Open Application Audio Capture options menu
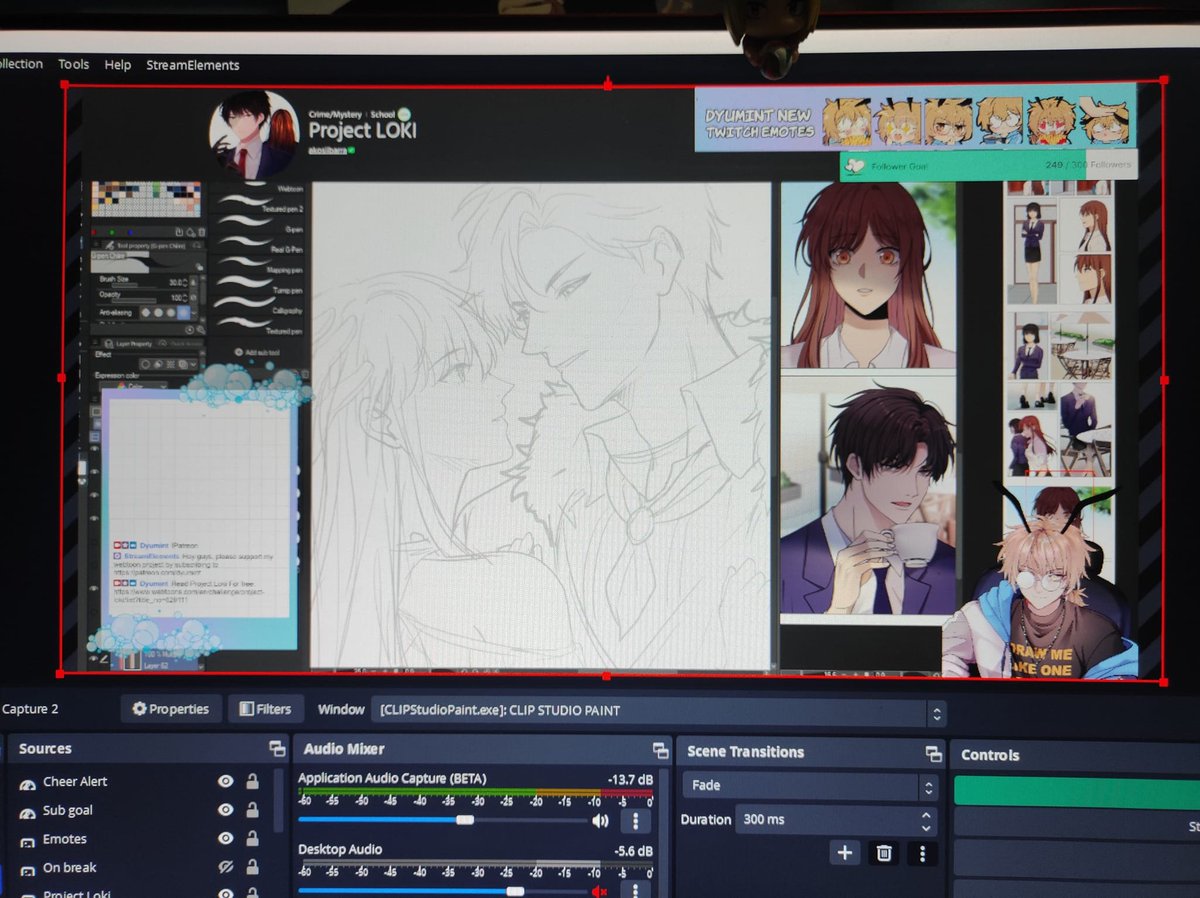Image resolution: width=1200 pixels, height=898 pixels. [636, 821]
